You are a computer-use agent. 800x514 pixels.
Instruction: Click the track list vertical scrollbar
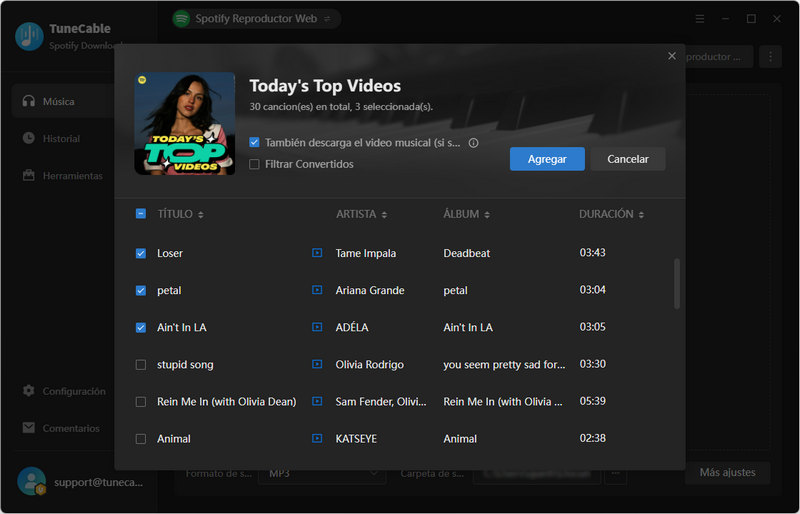pyautogui.click(x=677, y=283)
